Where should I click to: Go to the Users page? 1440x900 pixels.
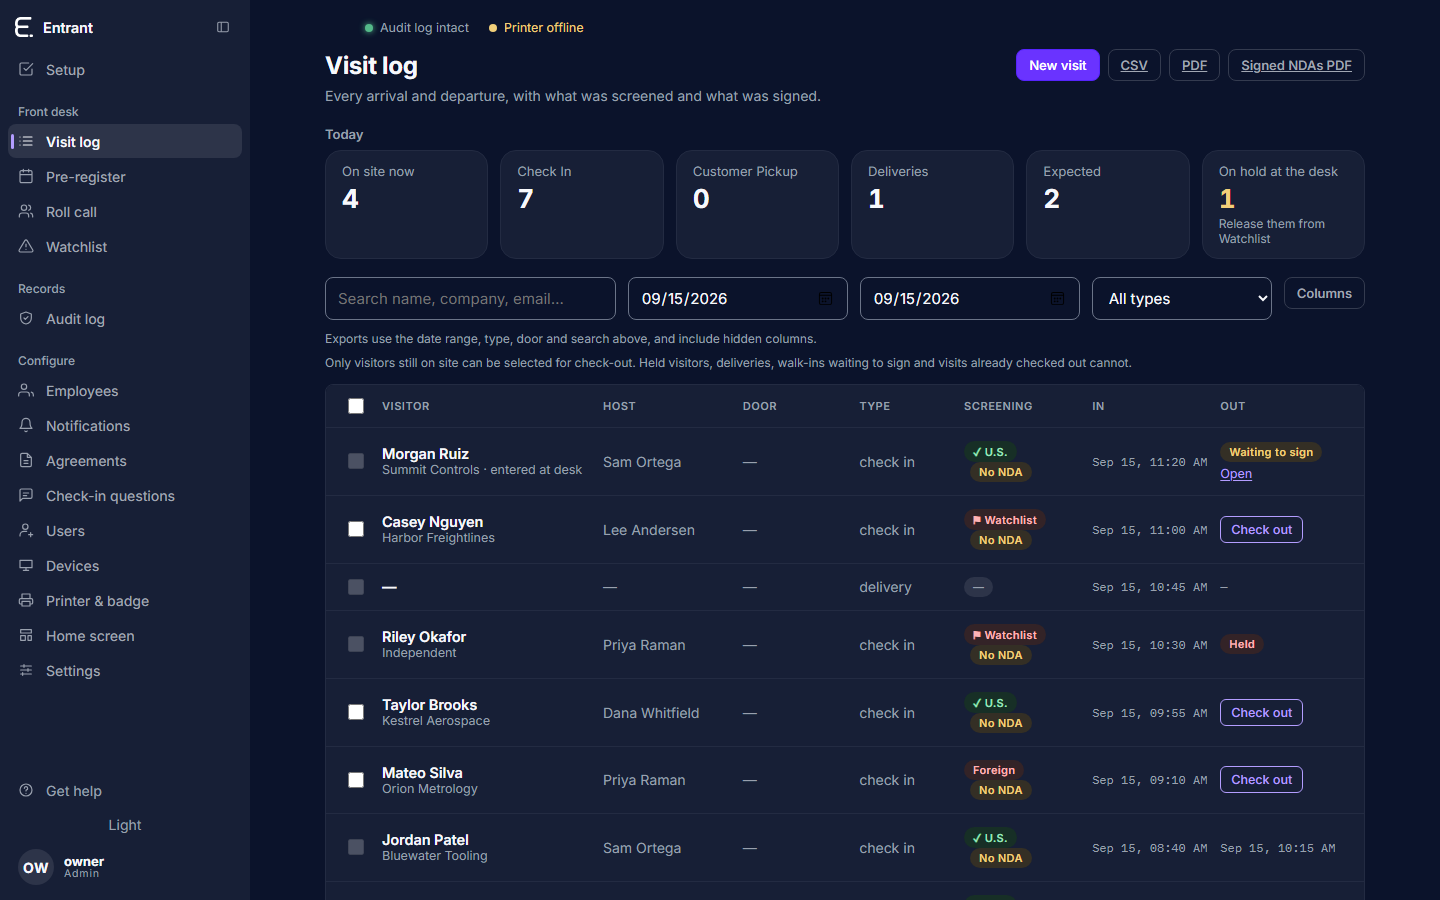pyautogui.click(x=125, y=531)
